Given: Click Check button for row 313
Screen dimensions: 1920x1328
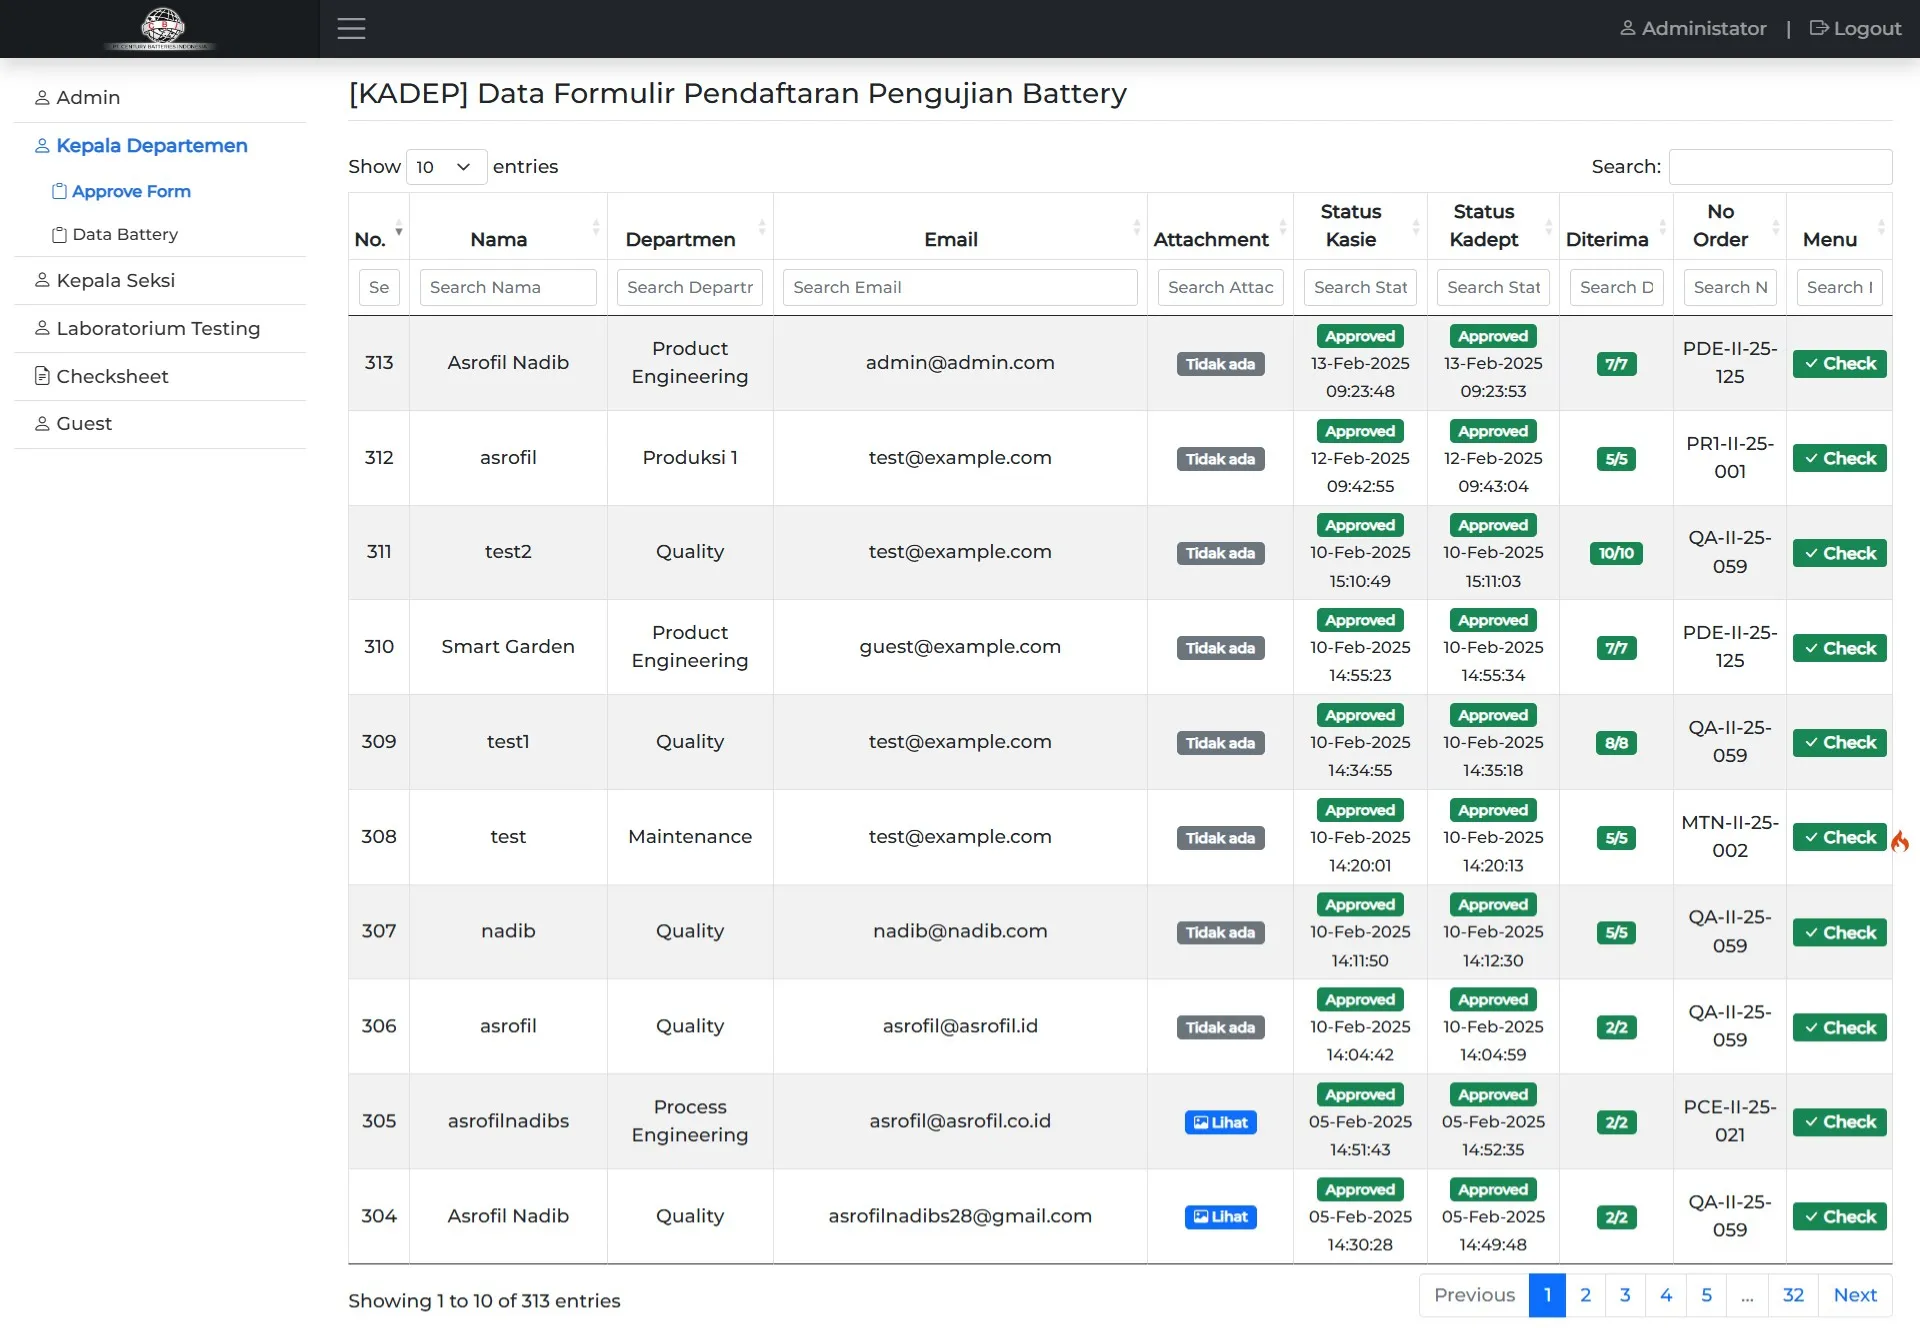Looking at the screenshot, I should click(1840, 364).
